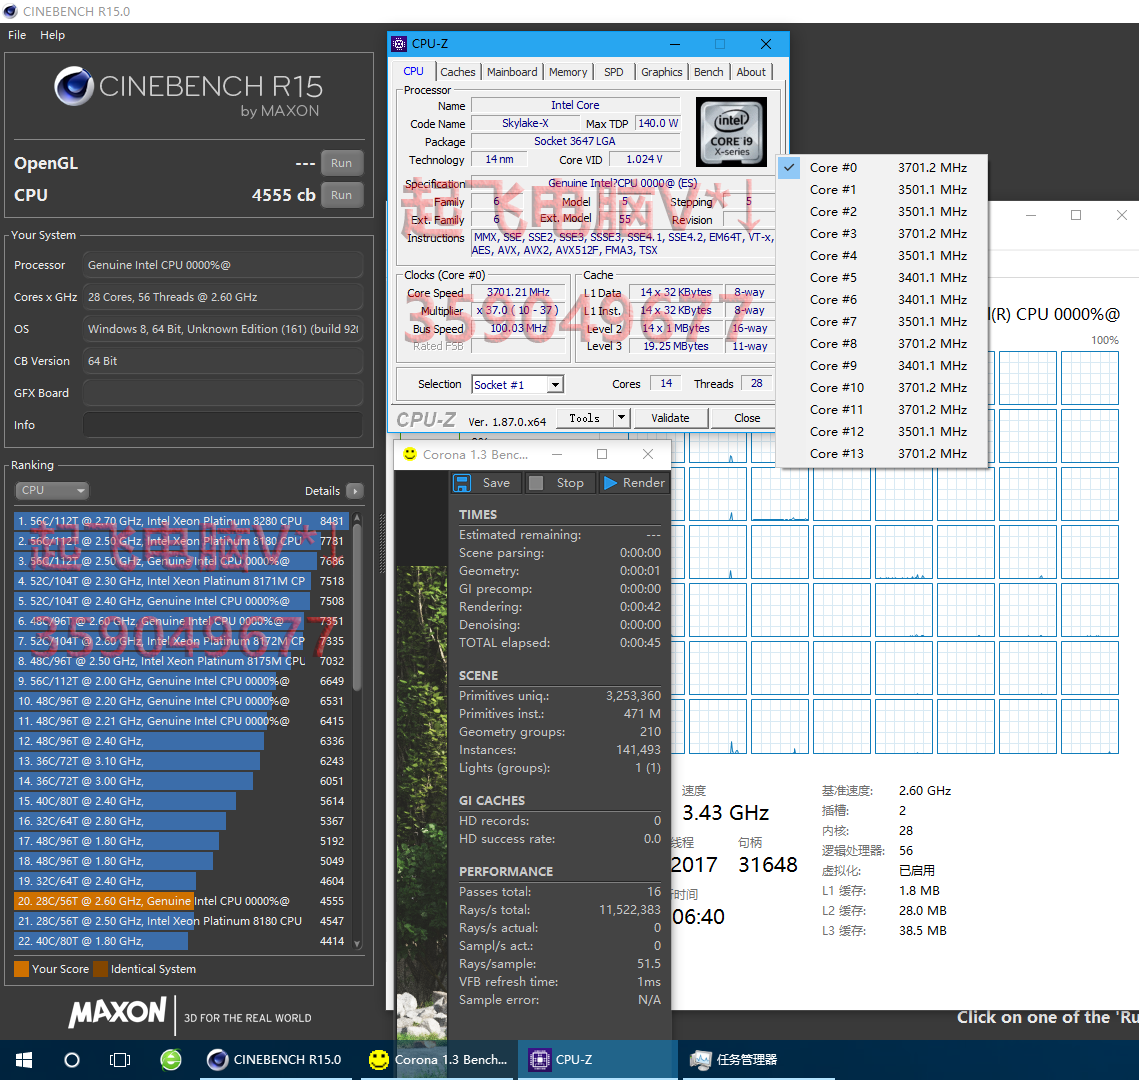Click the MAXON logo in Cinebench
The image size is (1139, 1080).
(118, 1013)
